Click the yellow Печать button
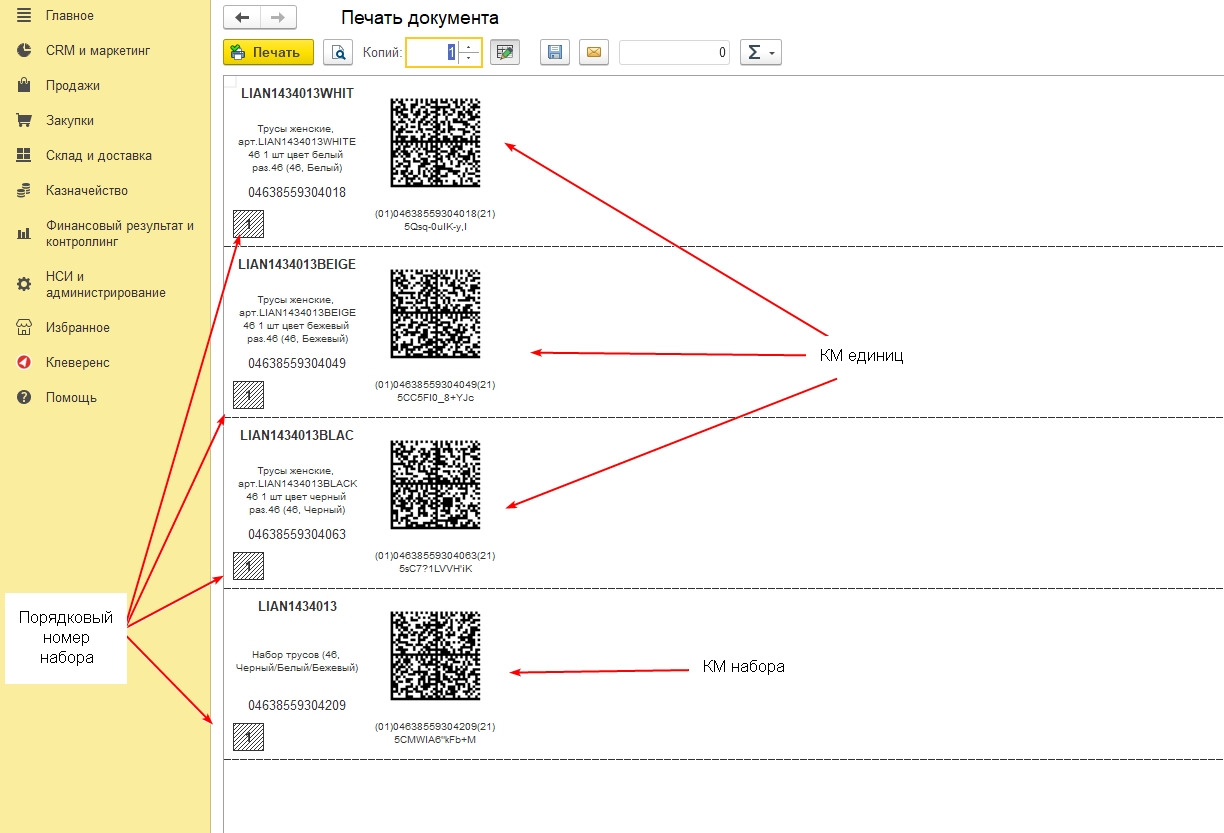The image size is (1224, 833). 268,53
